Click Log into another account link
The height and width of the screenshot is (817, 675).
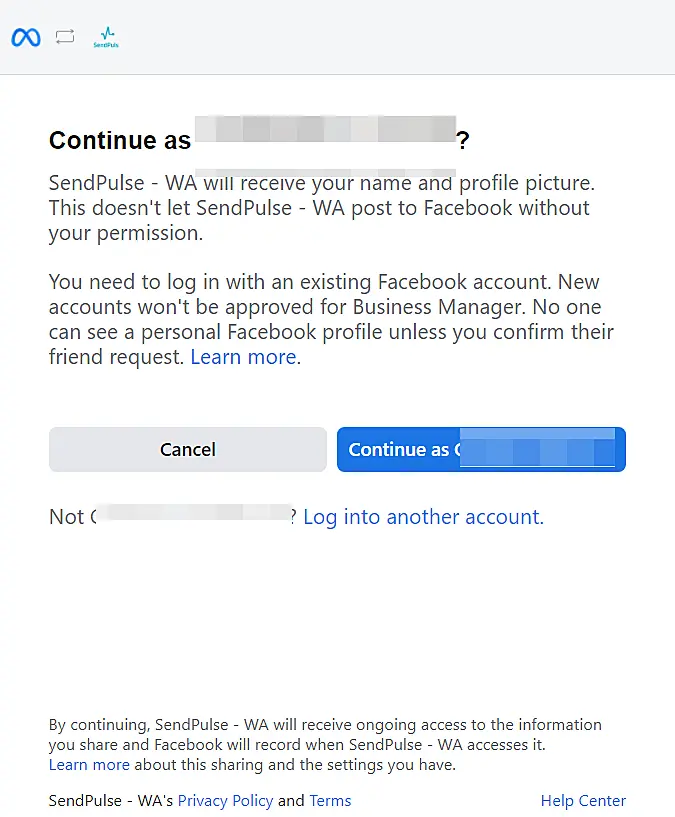(423, 517)
